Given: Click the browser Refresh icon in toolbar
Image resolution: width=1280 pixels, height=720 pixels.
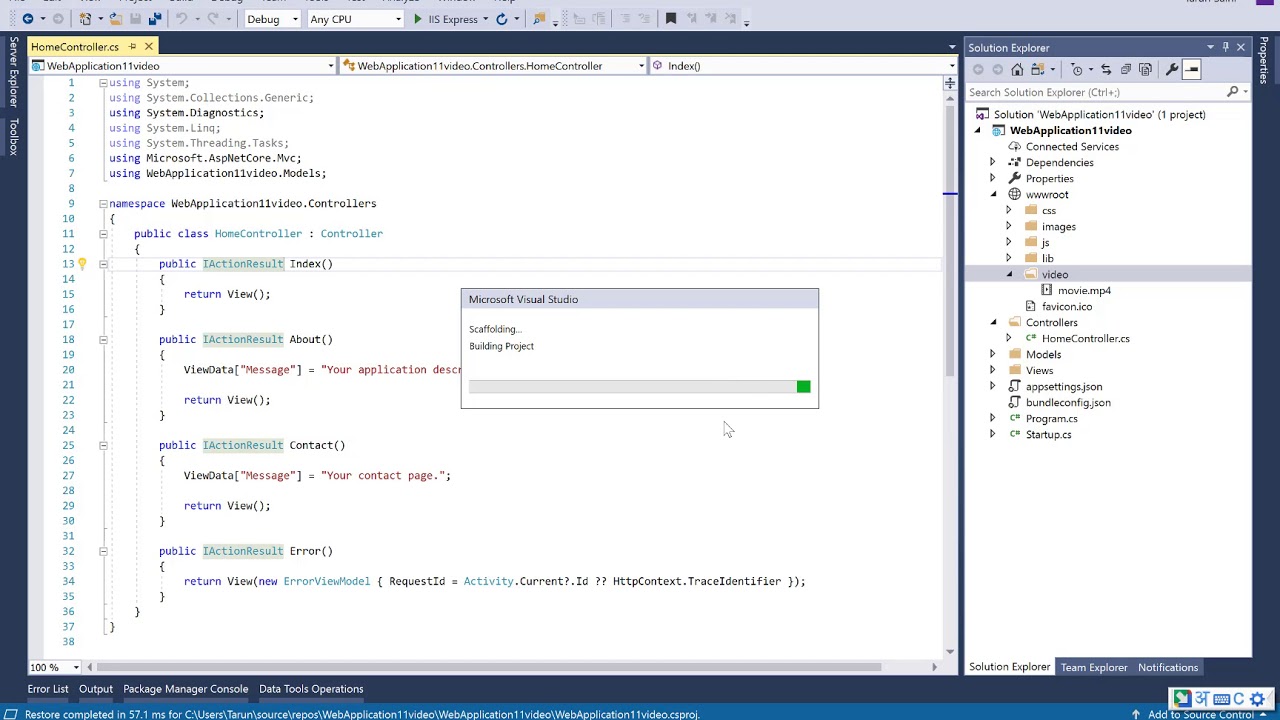Looking at the screenshot, I should 501,19.
